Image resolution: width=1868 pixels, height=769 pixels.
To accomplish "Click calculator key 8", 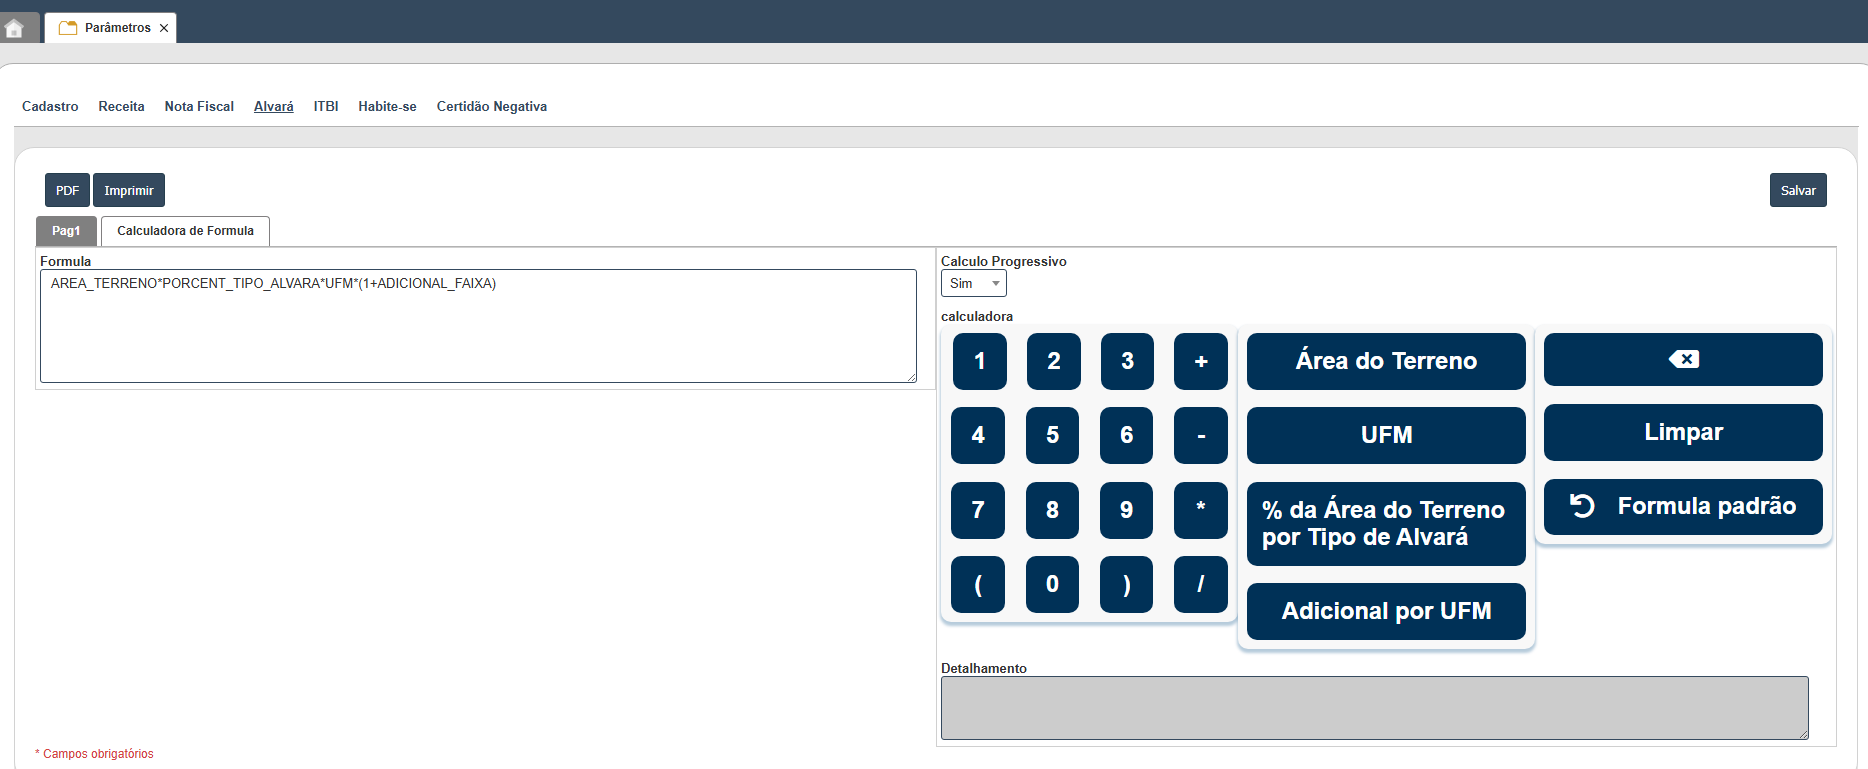I will point(1052,510).
